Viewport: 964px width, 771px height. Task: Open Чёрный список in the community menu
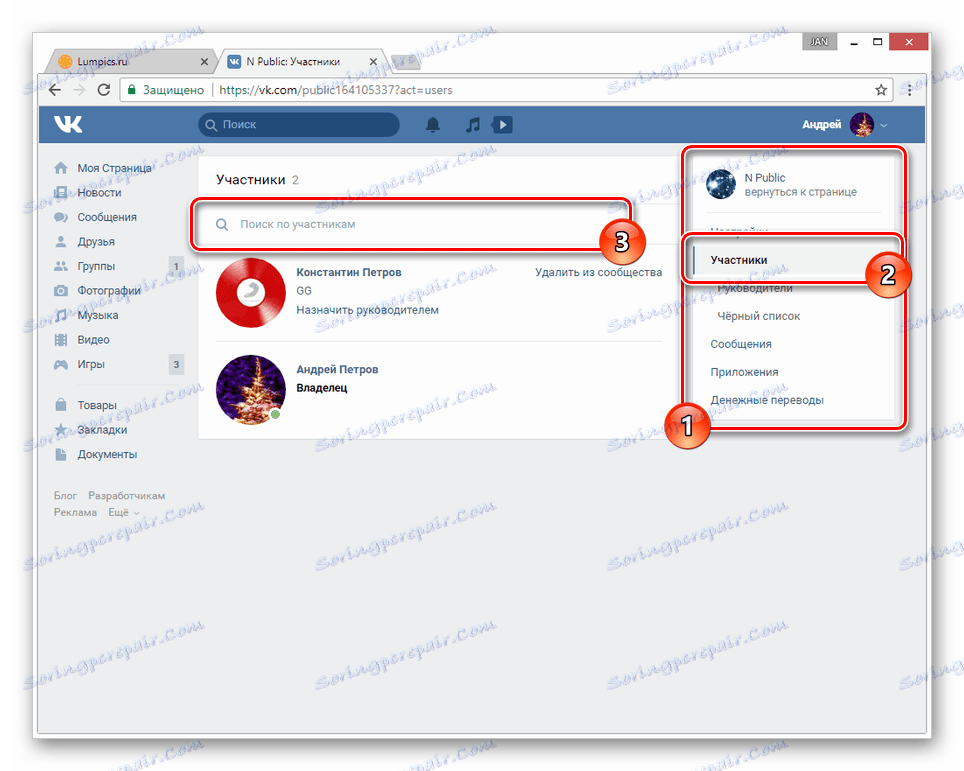(x=759, y=316)
